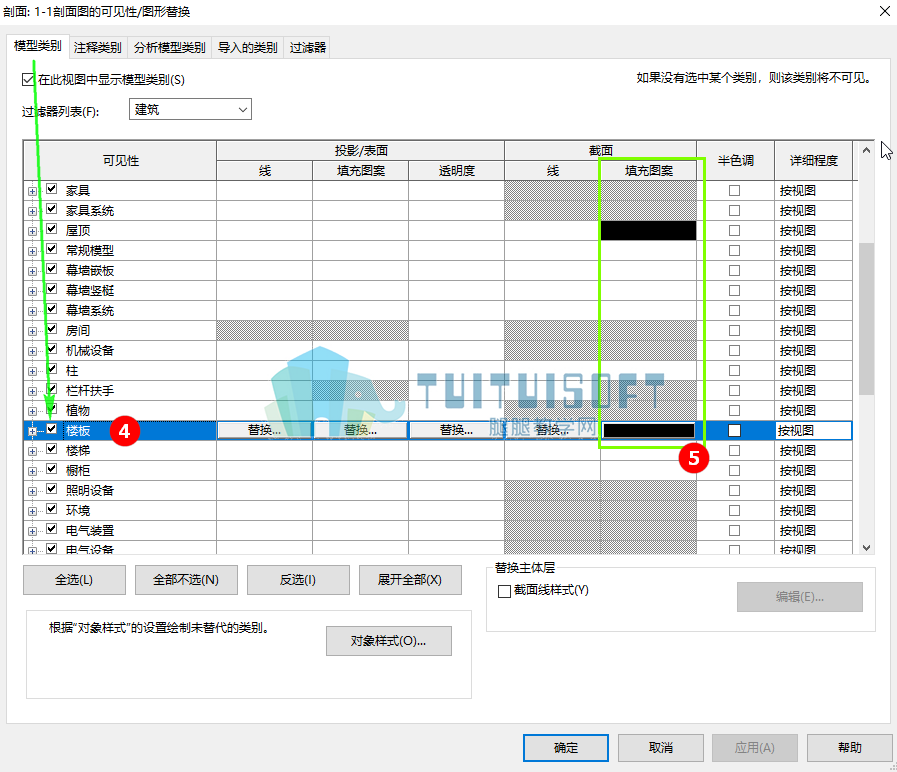Toggle visibility checkbox for 机械设备

[x=52, y=349]
